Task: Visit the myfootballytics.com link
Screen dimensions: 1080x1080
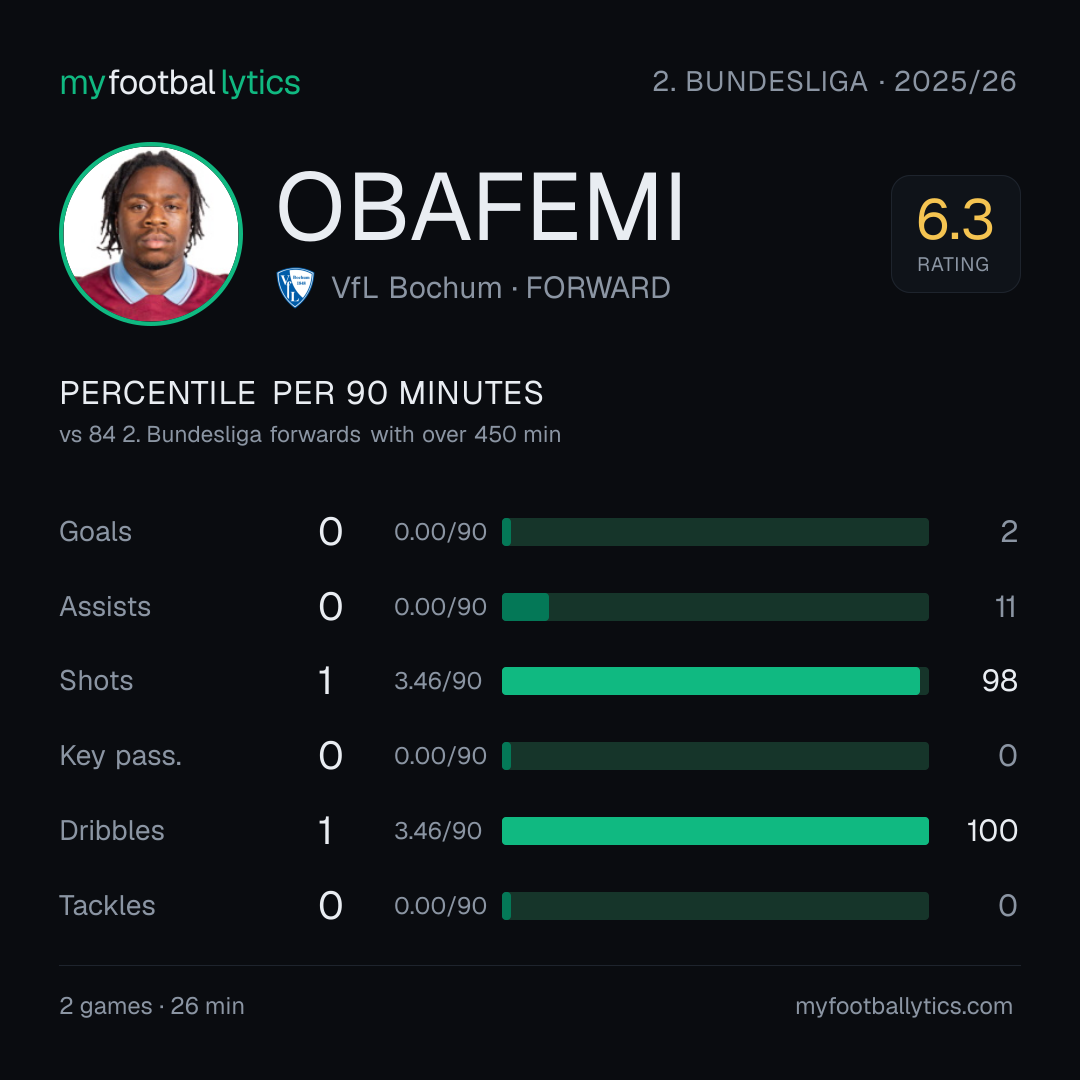Action: click(904, 1006)
